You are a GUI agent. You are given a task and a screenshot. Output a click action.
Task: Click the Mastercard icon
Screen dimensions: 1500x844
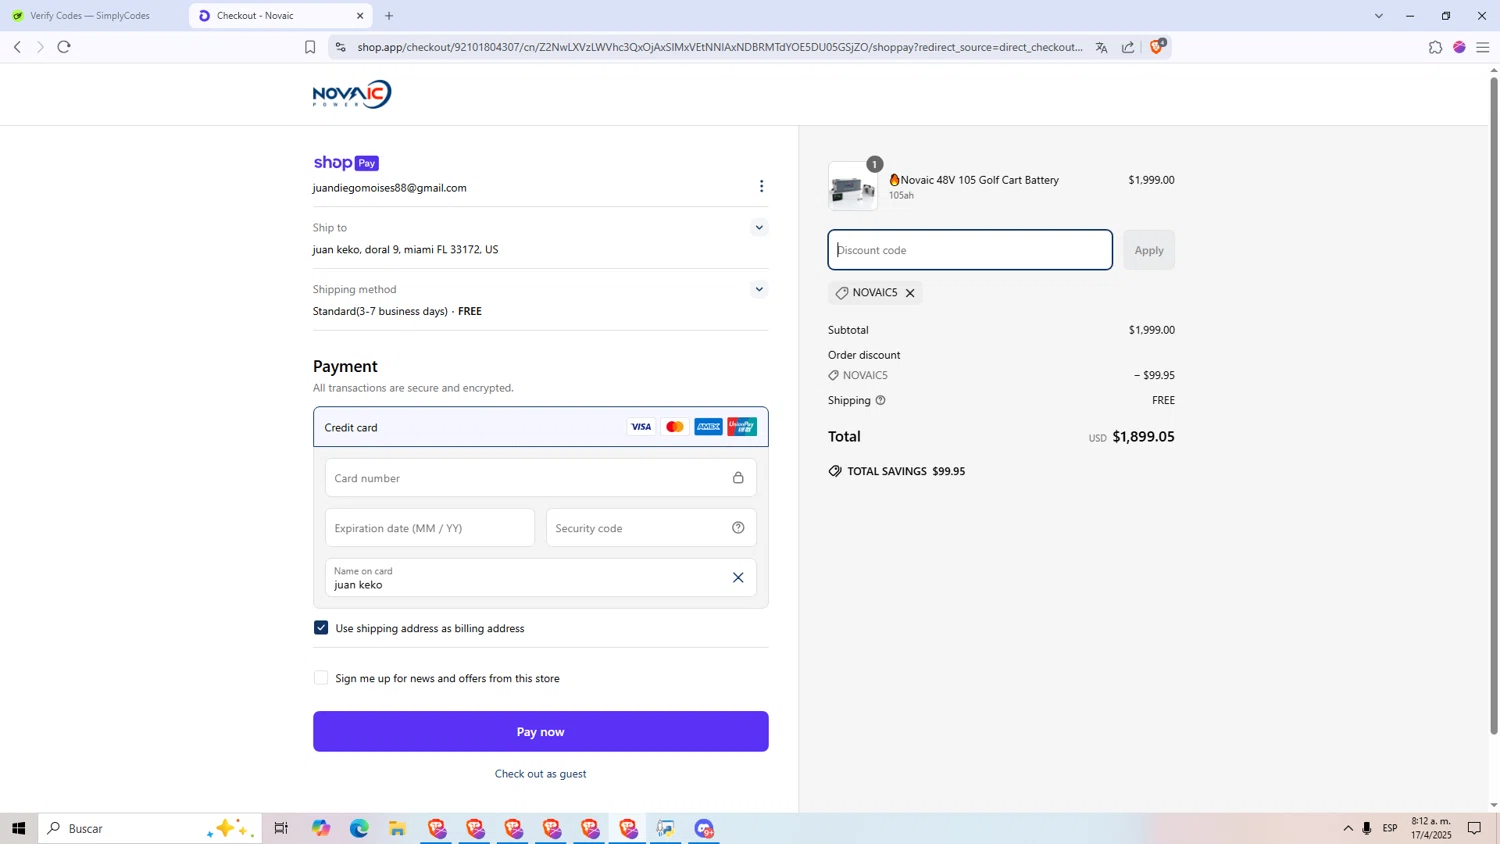pyautogui.click(x=675, y=427)
